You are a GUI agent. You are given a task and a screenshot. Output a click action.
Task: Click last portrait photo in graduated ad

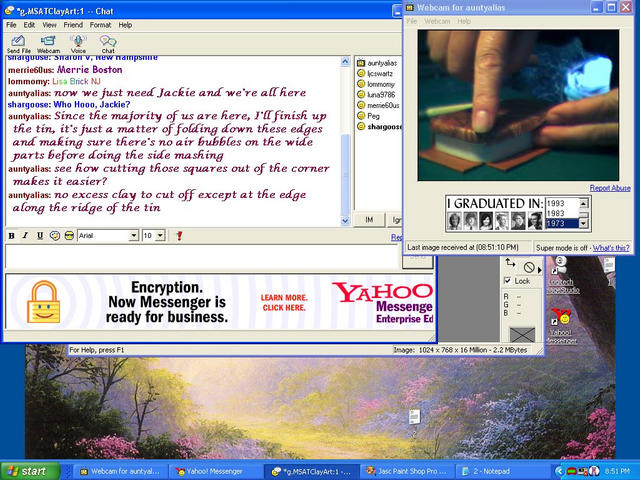coord(534,221)
